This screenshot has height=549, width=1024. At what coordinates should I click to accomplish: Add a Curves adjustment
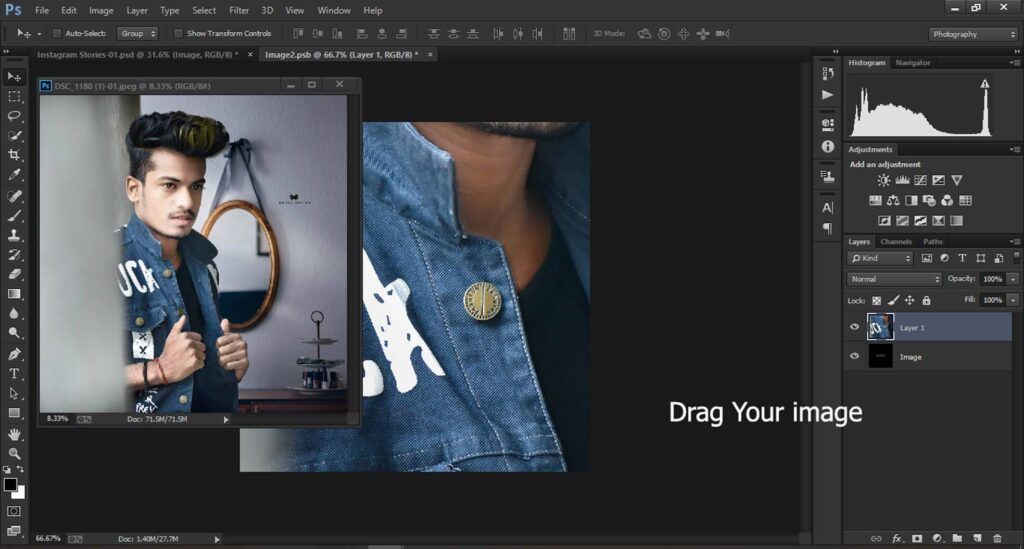(x=920, y=180)
